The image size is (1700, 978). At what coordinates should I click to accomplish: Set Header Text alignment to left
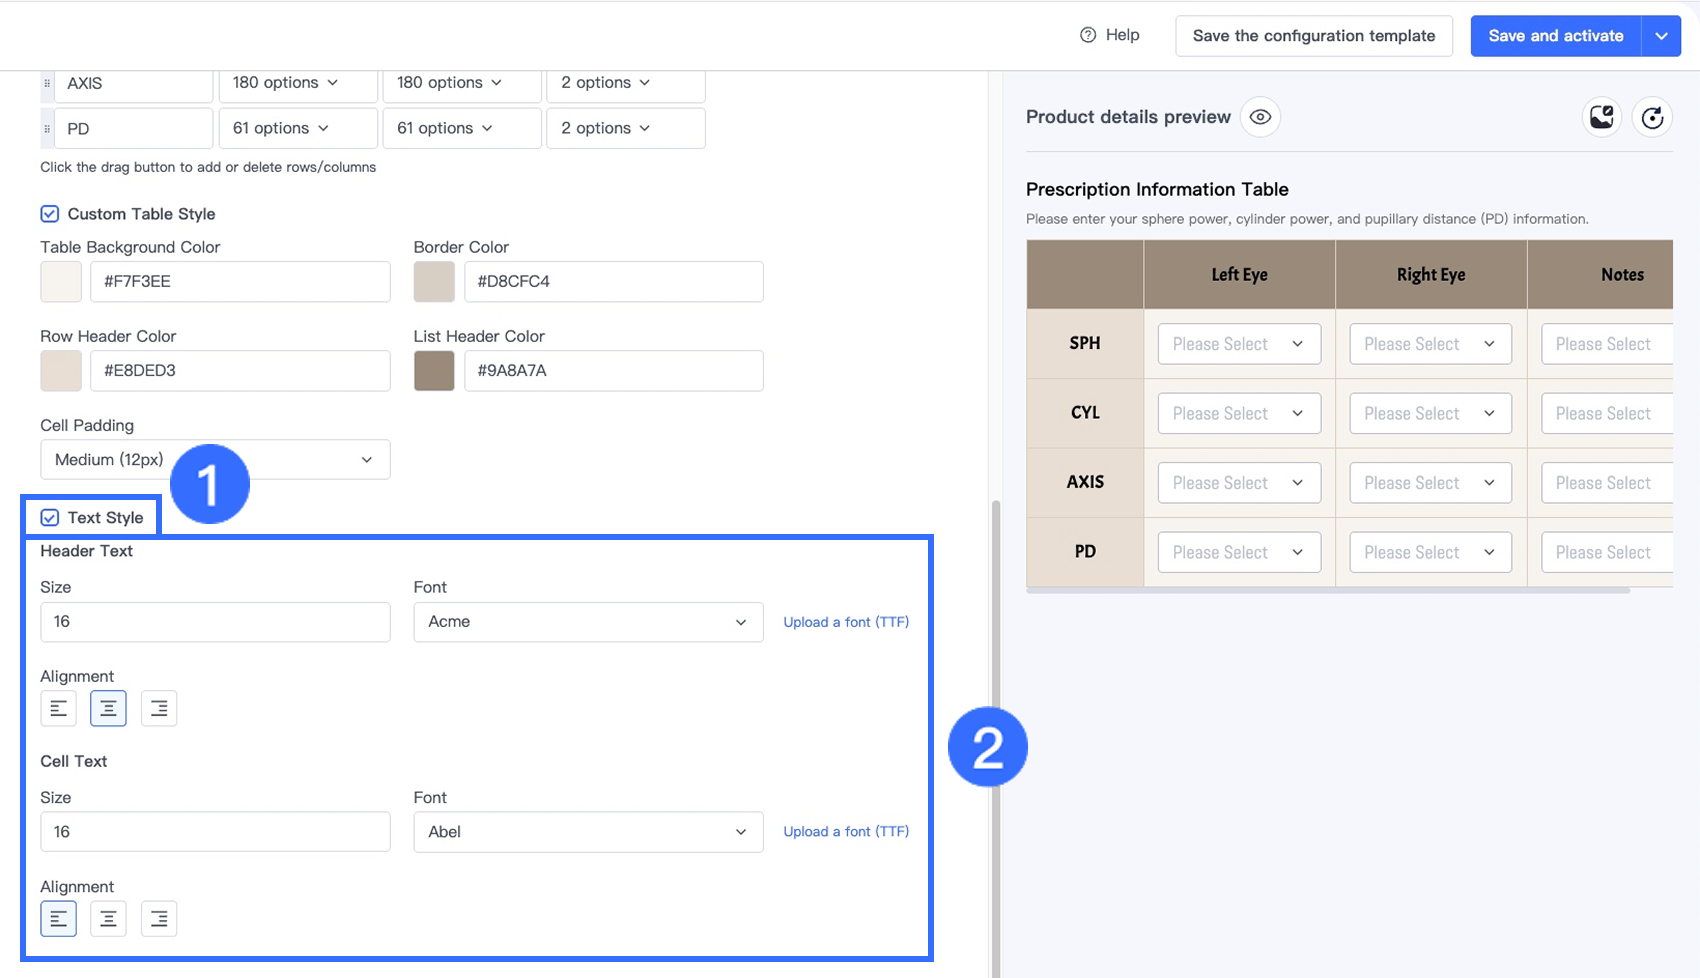[x=59, y=708]
